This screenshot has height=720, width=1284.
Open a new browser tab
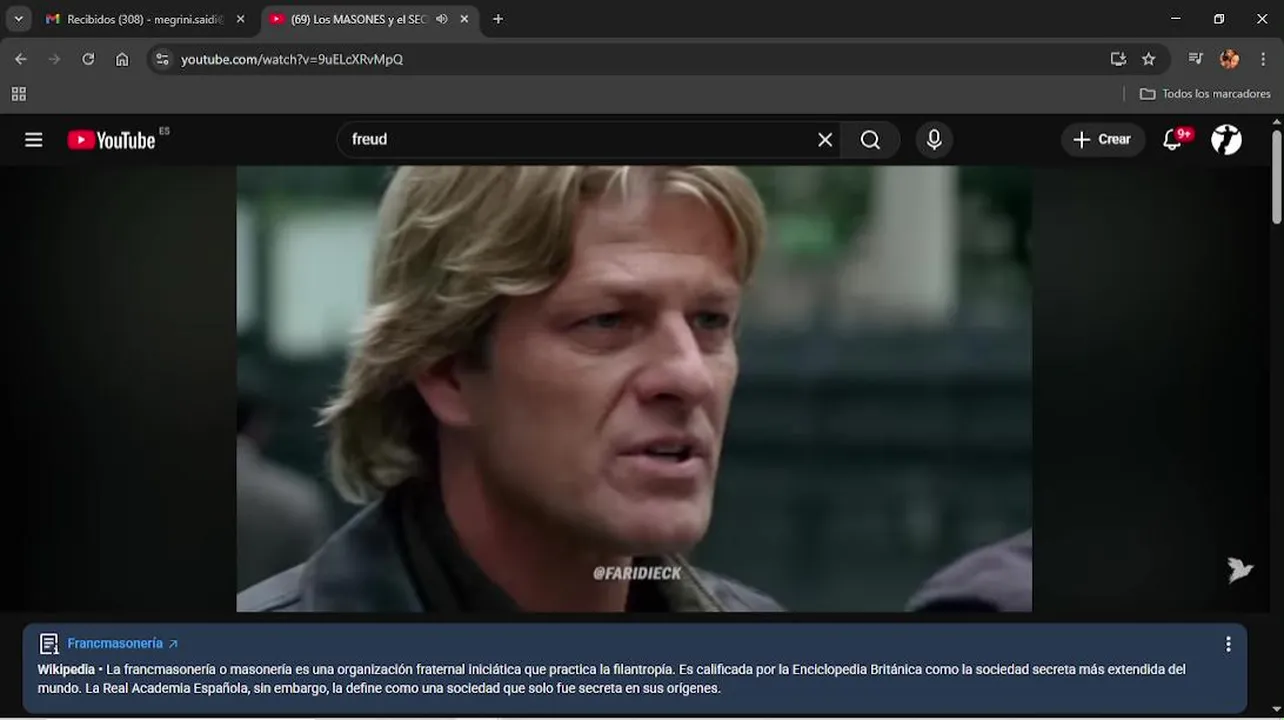pos(498,19)
